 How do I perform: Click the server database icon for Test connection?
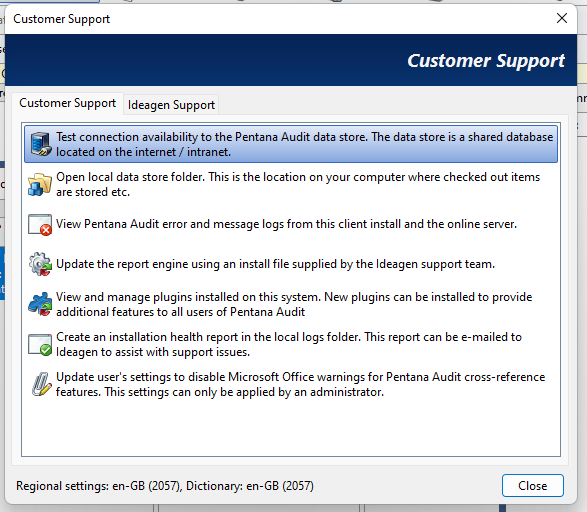[40, 144]
